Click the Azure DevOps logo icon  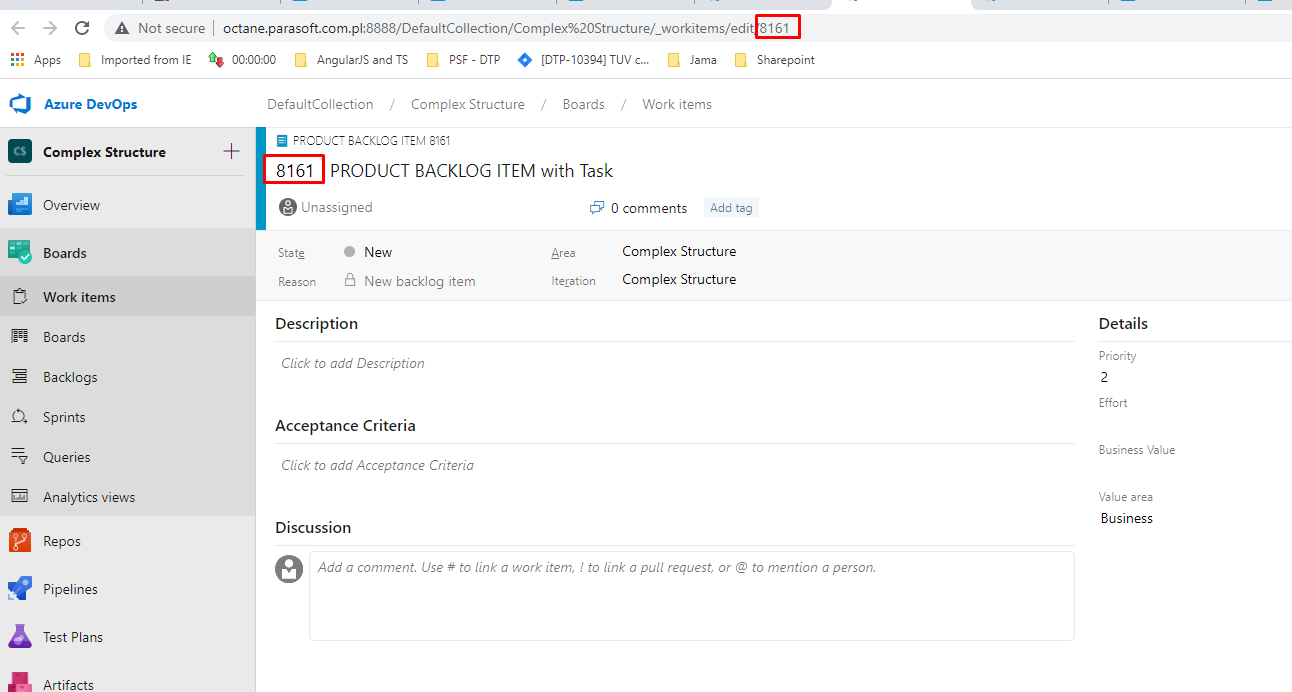coord(21,104)
